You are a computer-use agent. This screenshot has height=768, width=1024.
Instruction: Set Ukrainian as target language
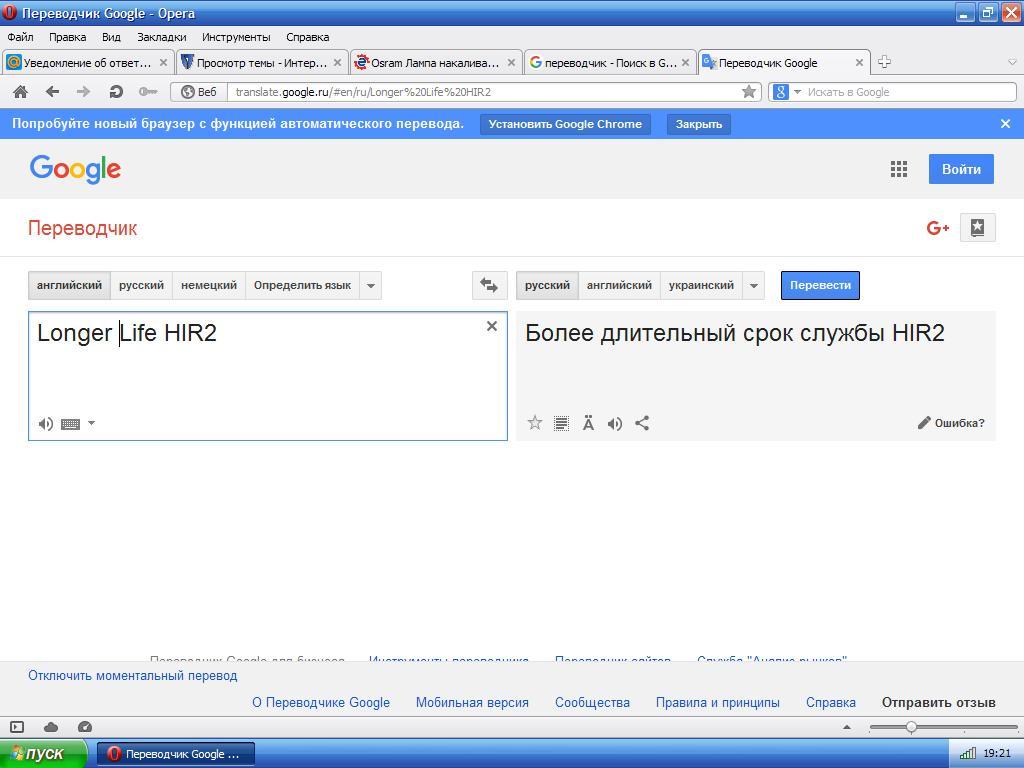pos(700,285)
